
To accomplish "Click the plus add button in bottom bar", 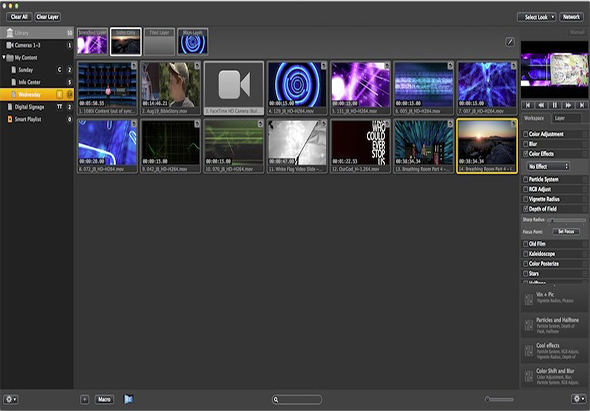I will pos(85,400).
